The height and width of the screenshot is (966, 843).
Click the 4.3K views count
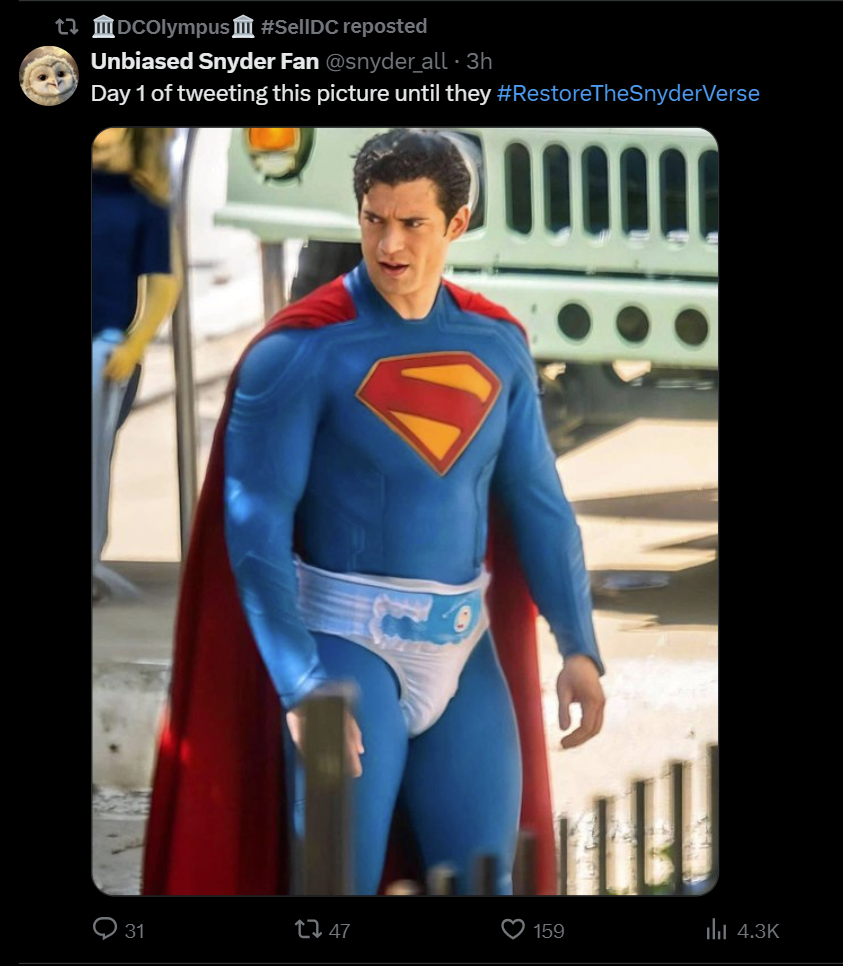[x=758, y=930]
